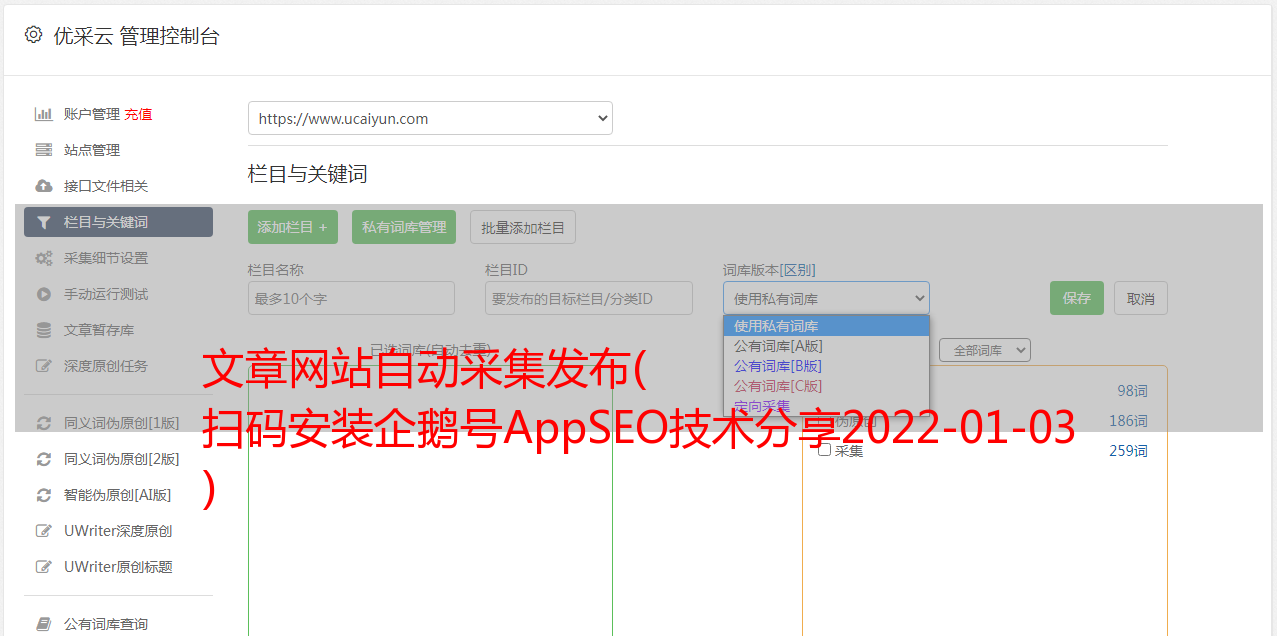Click the gears icon for 采集细节设置

(x=44, y=258)
